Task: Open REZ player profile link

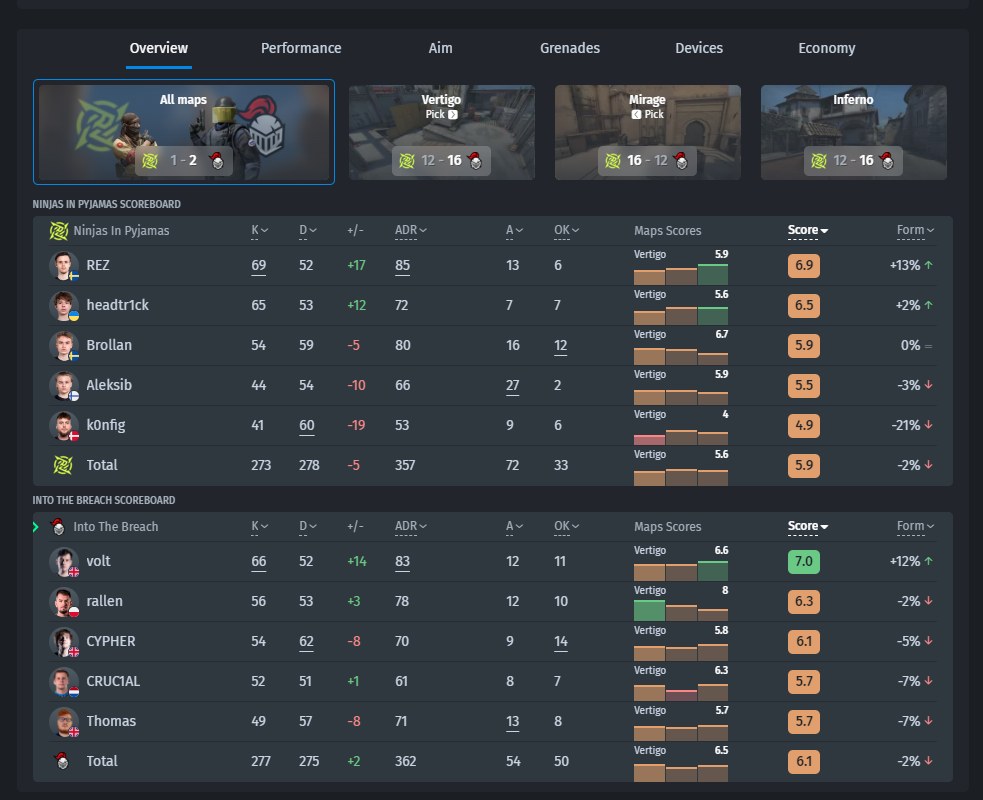Action: click(x=98, y=265)
